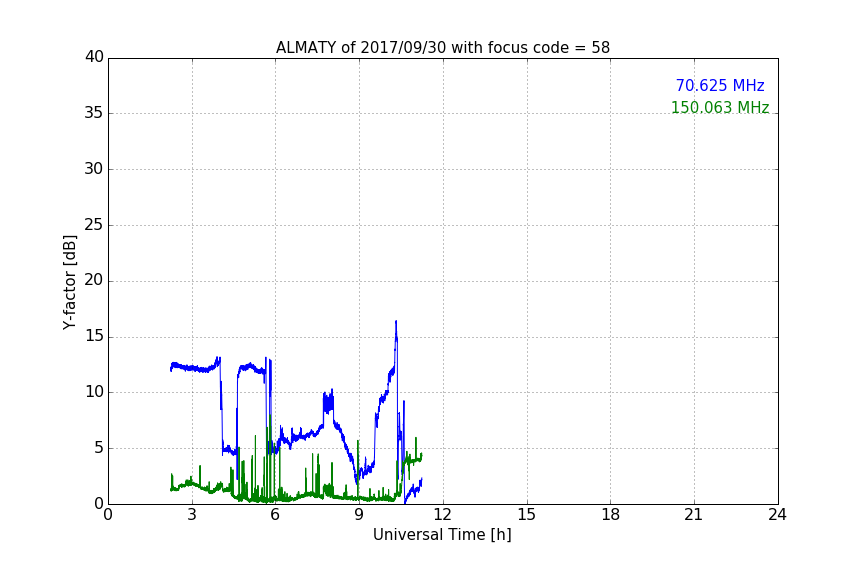Click the plot title 'ALMATY of 2017/09/30 with focus code = 58'

coord(442,48)
